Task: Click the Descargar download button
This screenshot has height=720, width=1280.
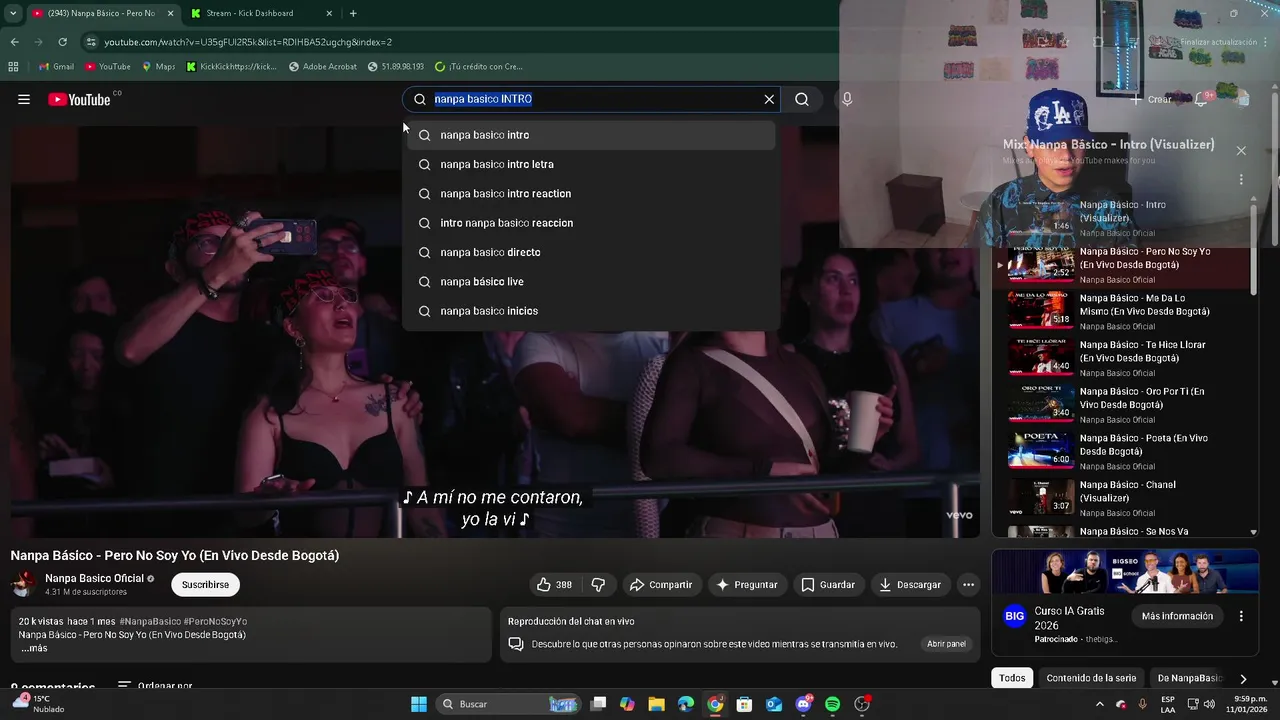Action: pos(910,585)
